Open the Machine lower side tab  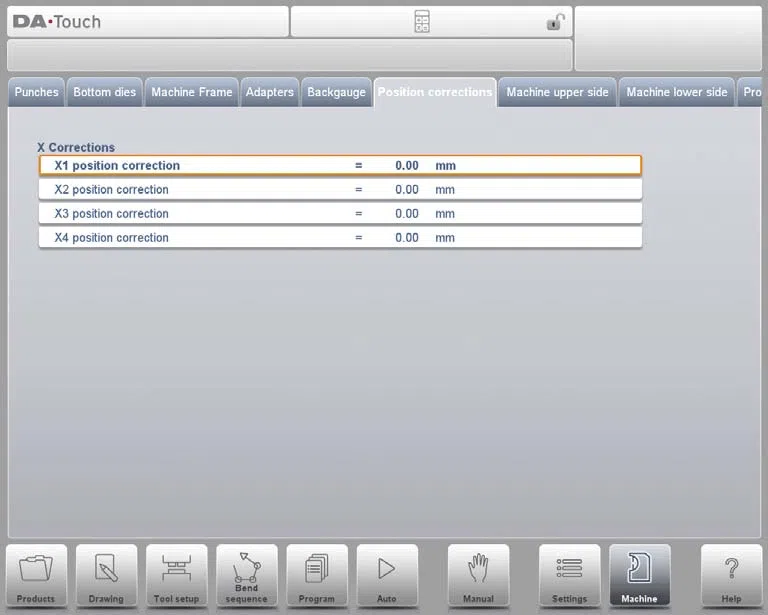click(677, 92)
